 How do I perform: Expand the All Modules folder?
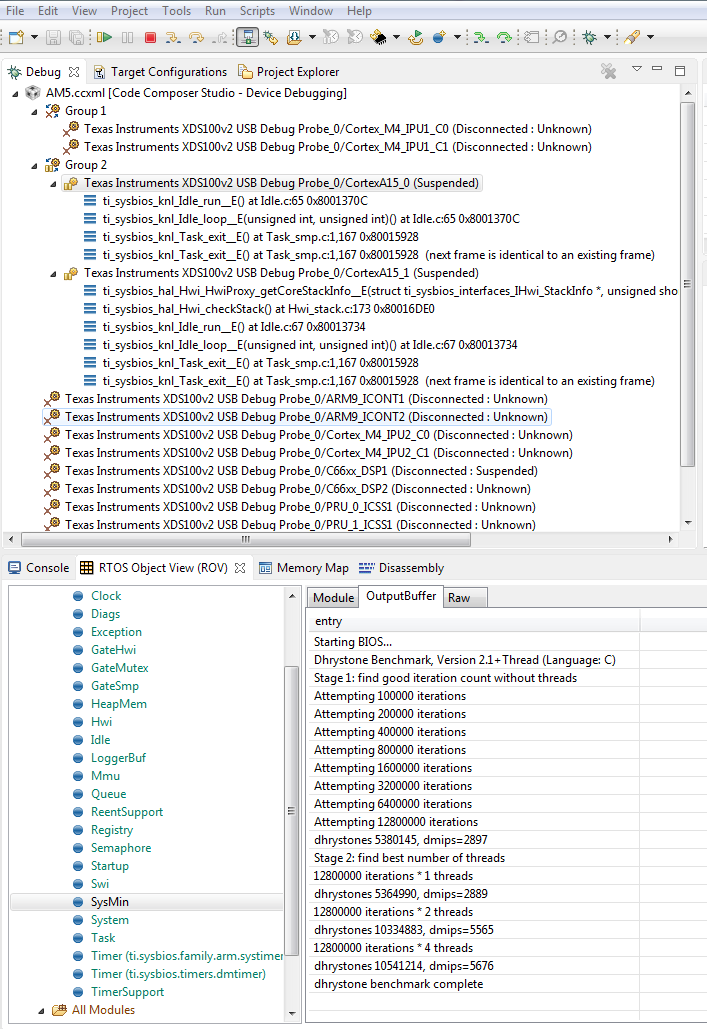point(40,1010)
